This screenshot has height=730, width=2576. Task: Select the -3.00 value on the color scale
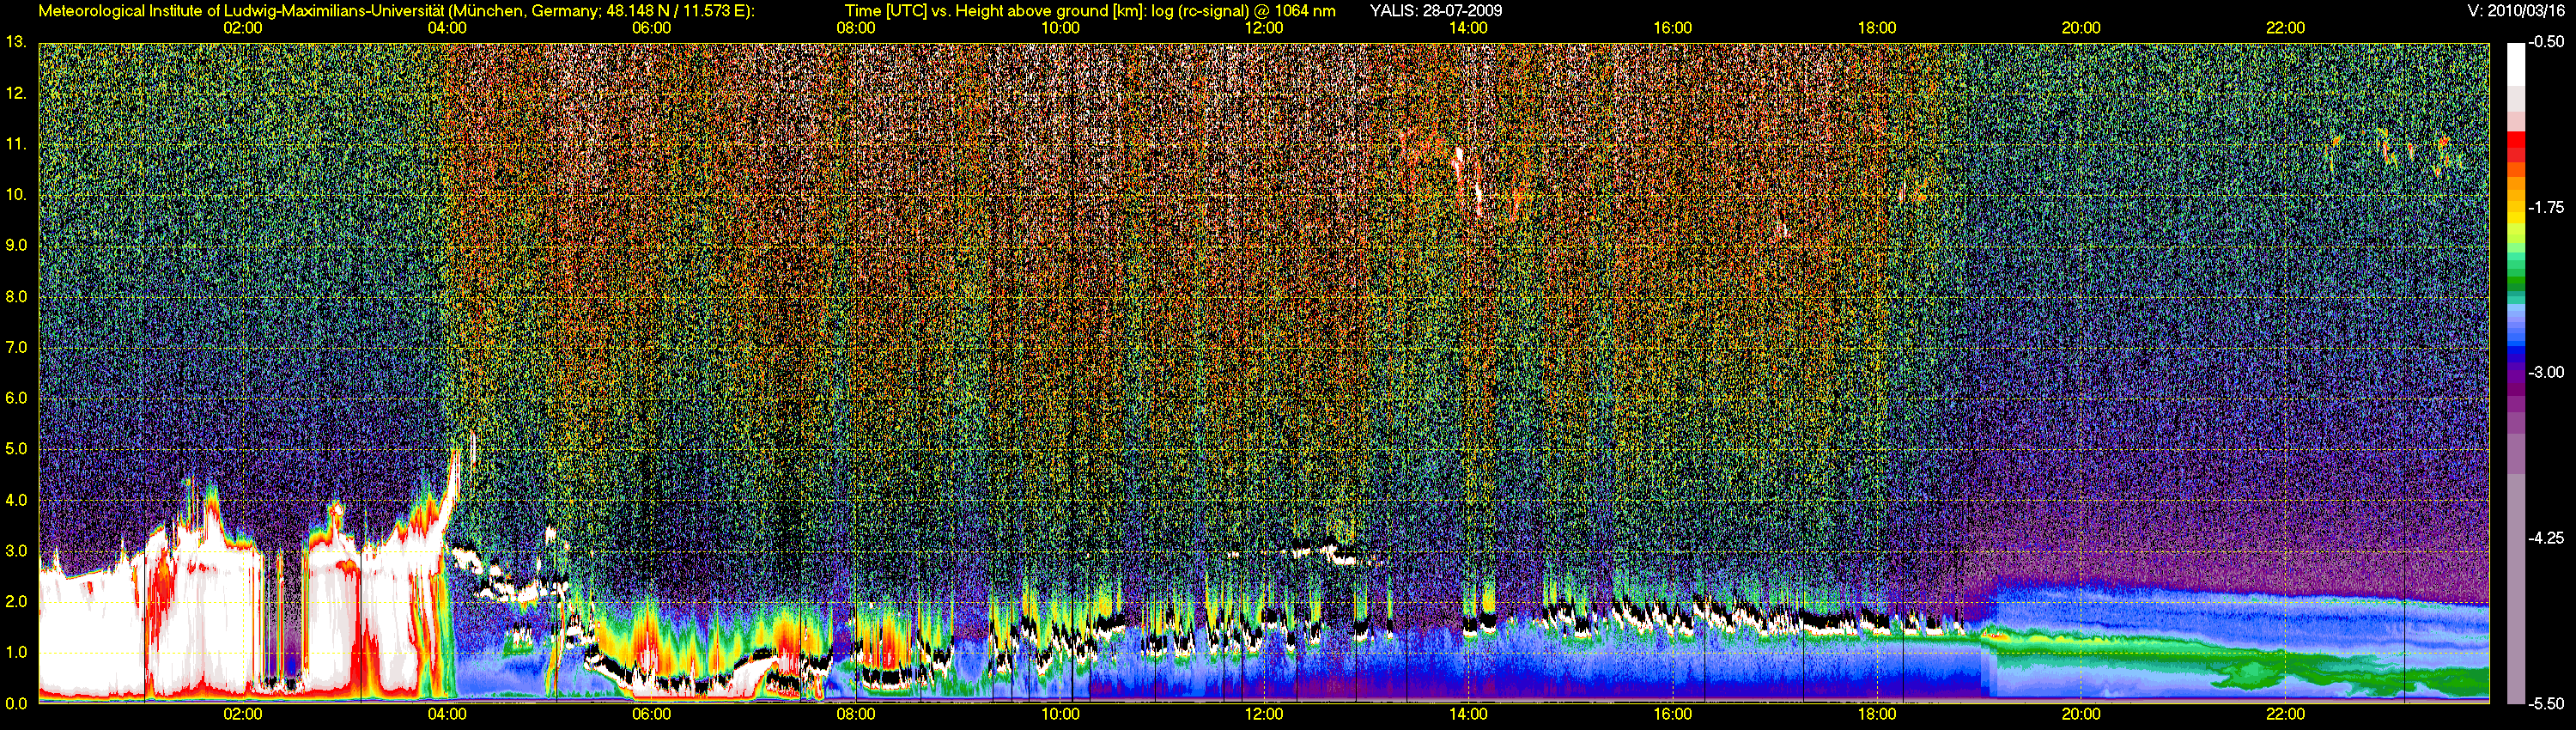(x=2545, y=372)
